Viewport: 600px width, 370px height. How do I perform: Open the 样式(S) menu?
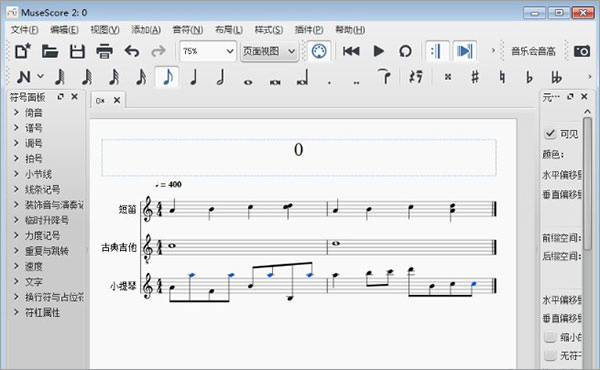[269, 29]
